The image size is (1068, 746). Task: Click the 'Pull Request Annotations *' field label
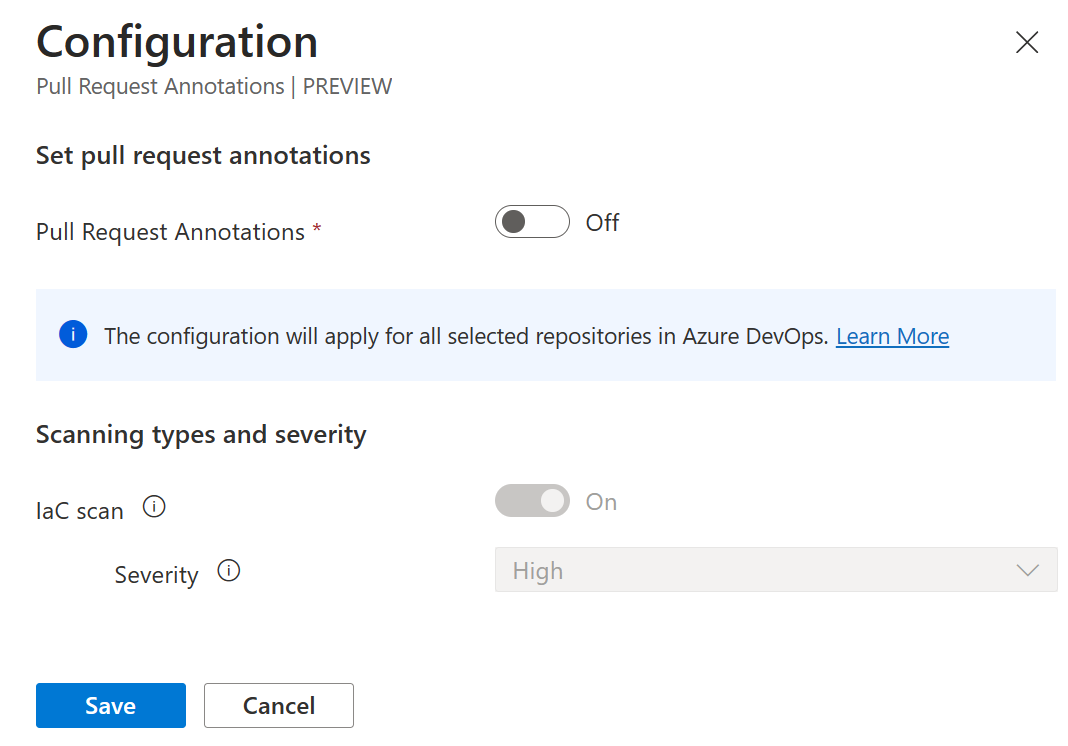[x=178, y=232]
